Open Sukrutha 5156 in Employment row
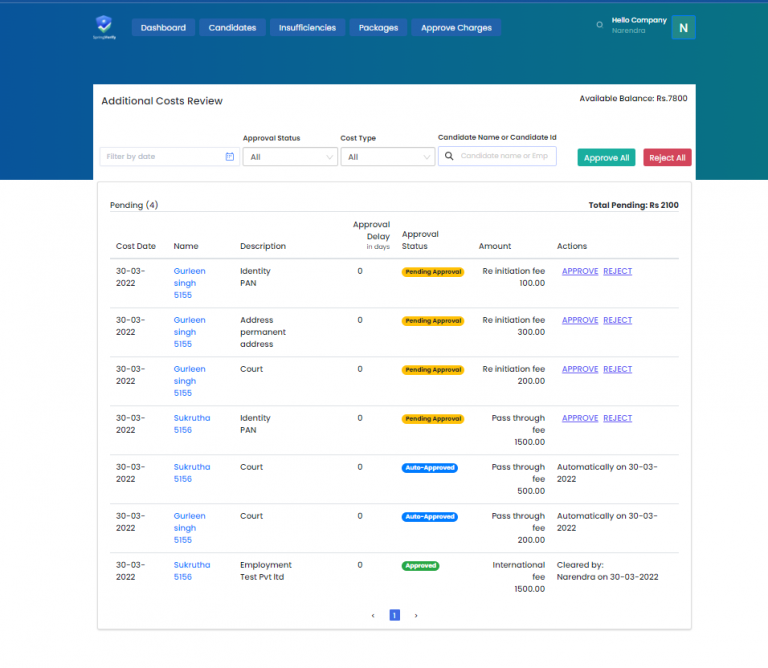768x668 pixels. pyautogui.click(x=192, y=571)
